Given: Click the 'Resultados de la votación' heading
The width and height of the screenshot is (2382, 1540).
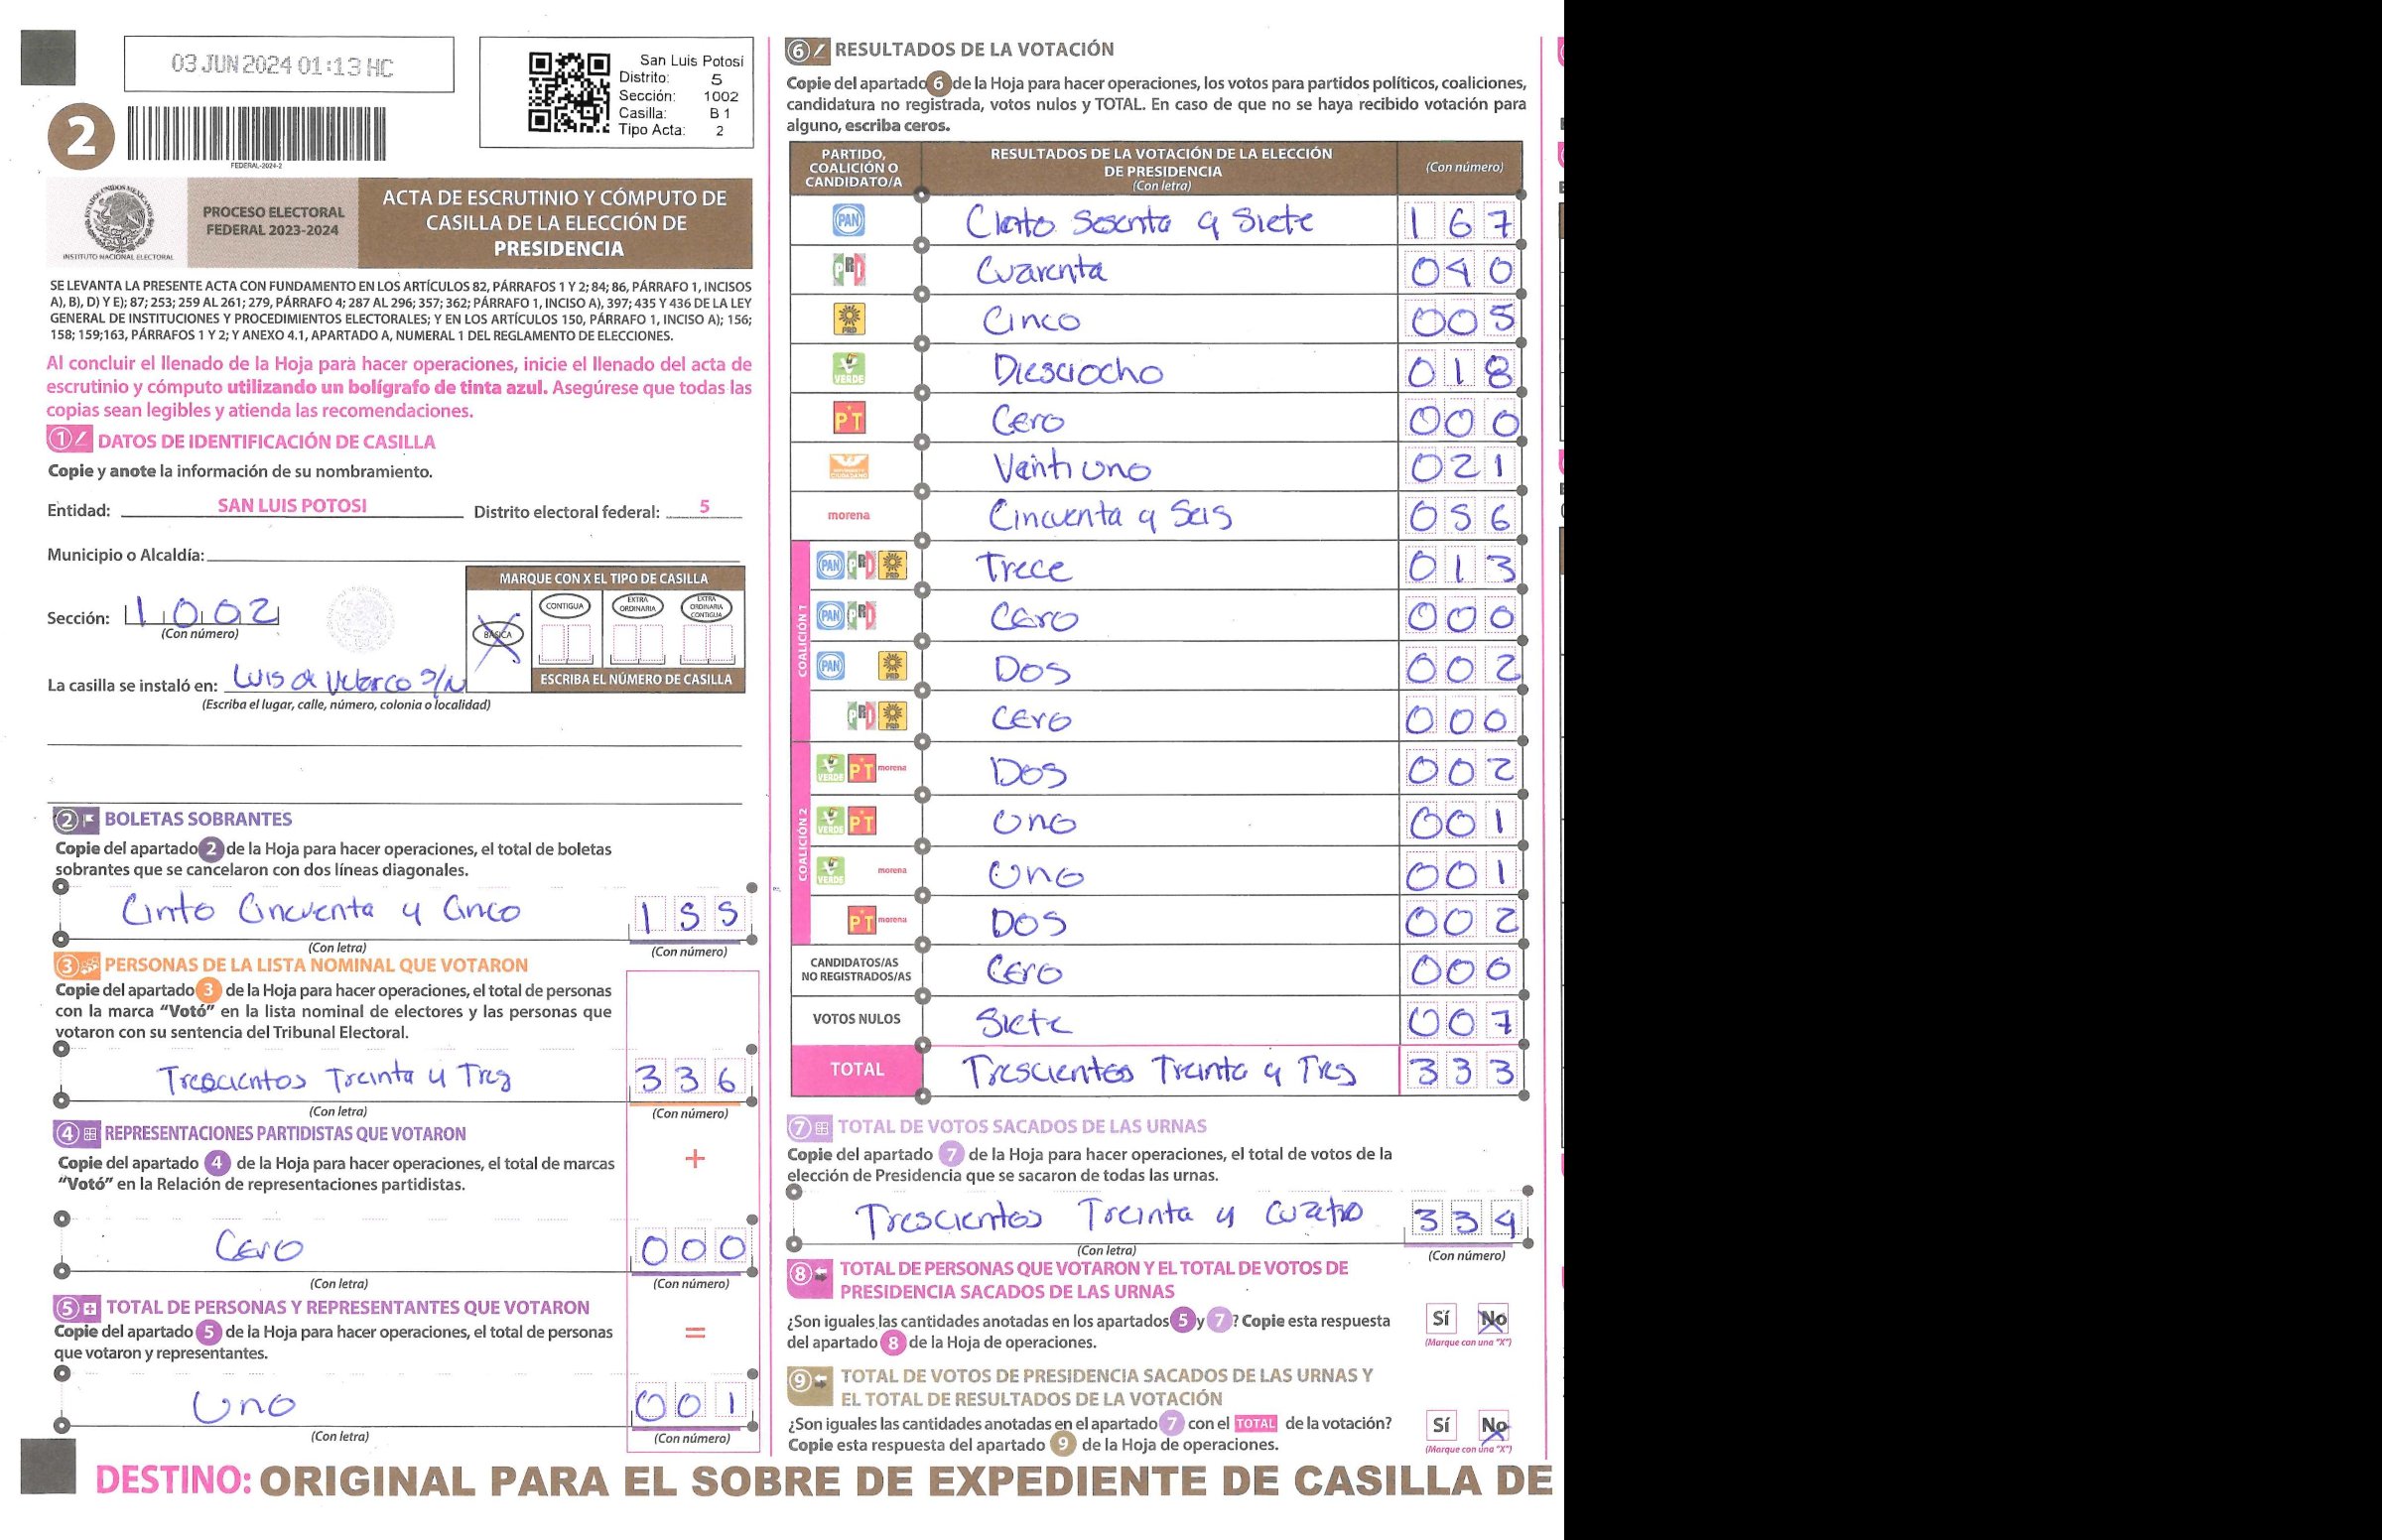Looking at the screenshot, I should [974, 50].
